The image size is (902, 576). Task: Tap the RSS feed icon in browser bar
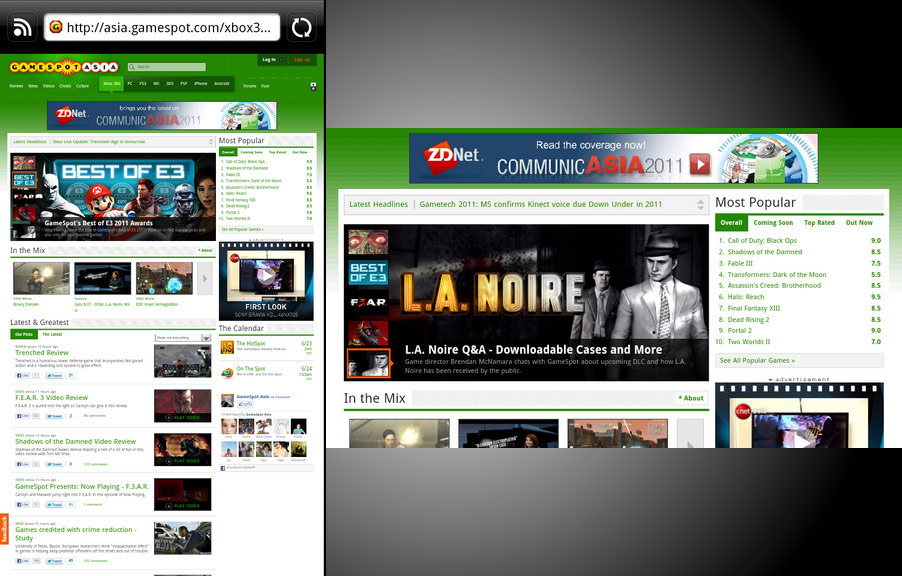[x=22, y=27]
